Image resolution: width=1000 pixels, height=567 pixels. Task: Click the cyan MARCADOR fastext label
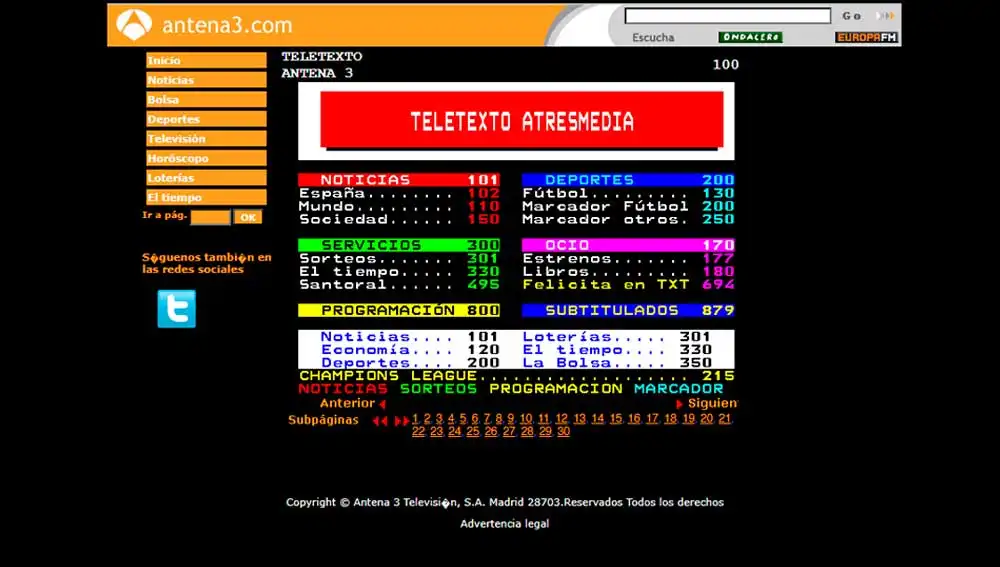[679, 389]
